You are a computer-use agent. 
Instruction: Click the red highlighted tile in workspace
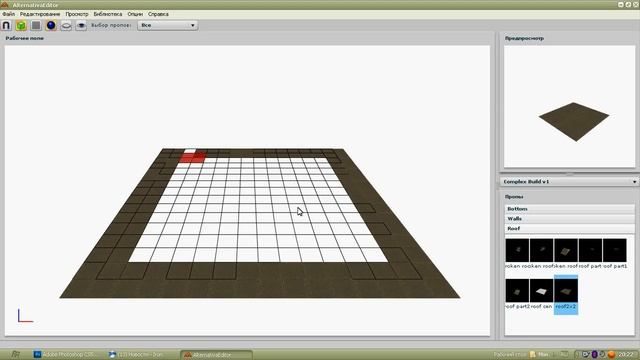coord(193,158)
